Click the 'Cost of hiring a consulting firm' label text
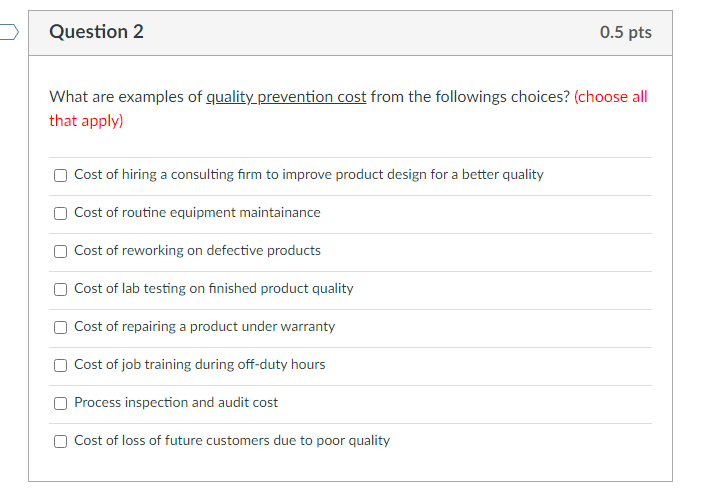 pyautogui.click(x=308, y=175)
